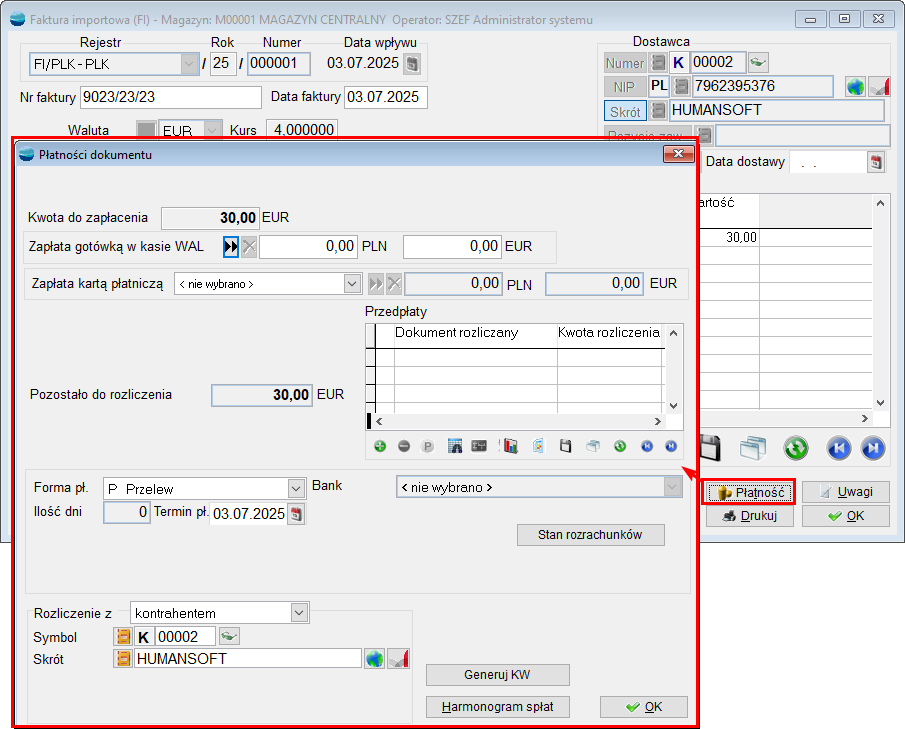Refresh the prepayments list with the green arrows icon
The image size is (905, 729).
[x=620, y=446]
